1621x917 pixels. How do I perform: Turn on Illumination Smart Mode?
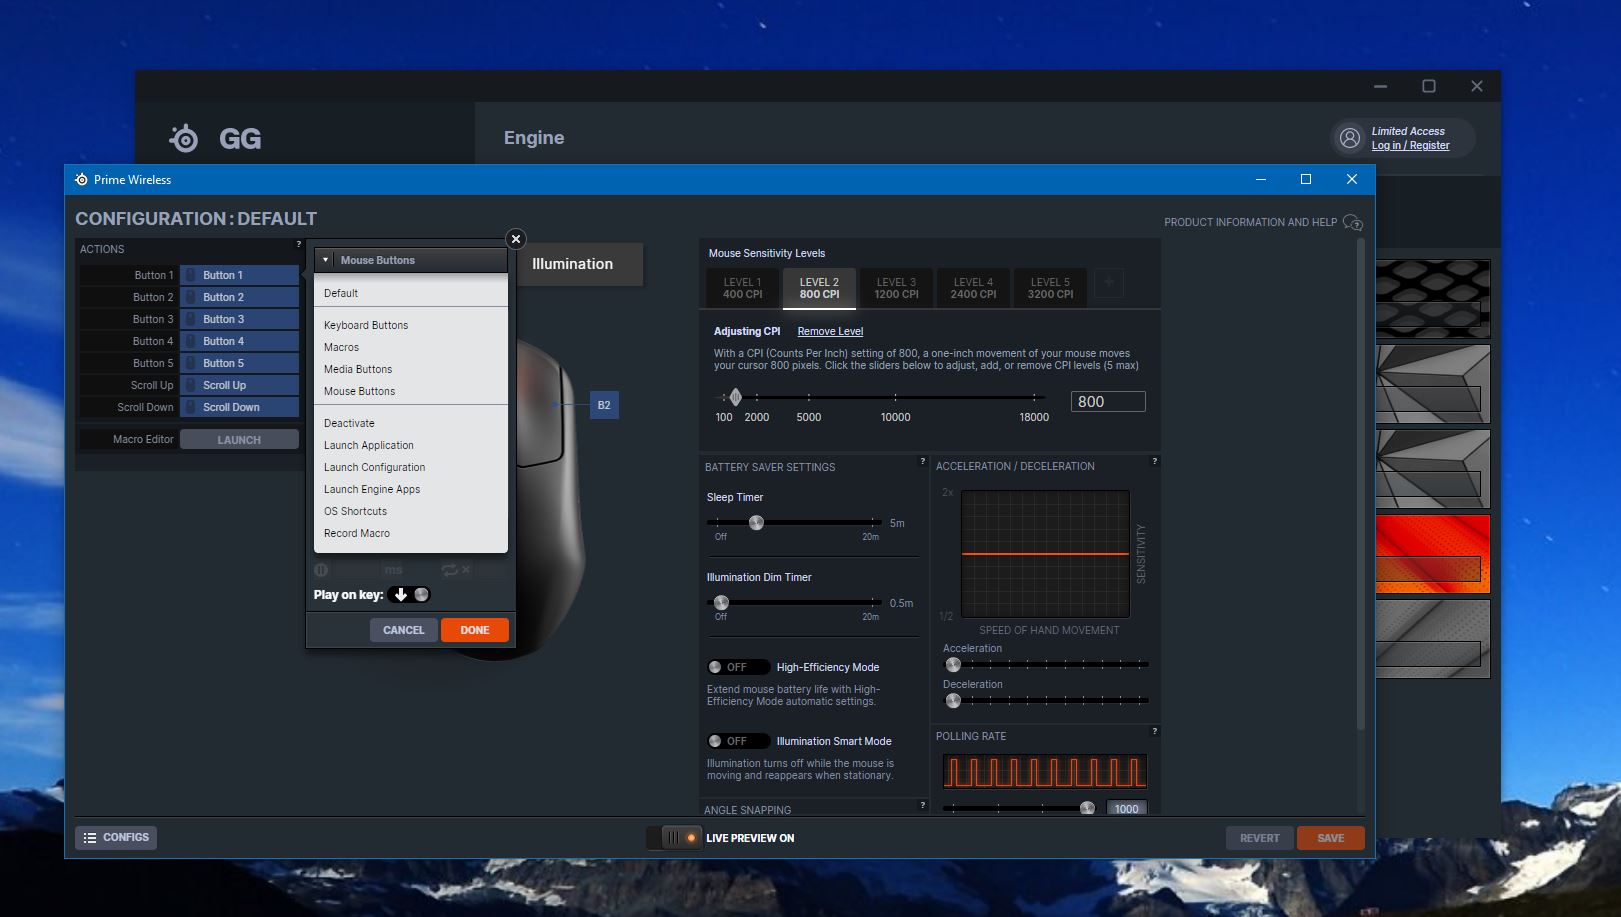coord(737,741)
